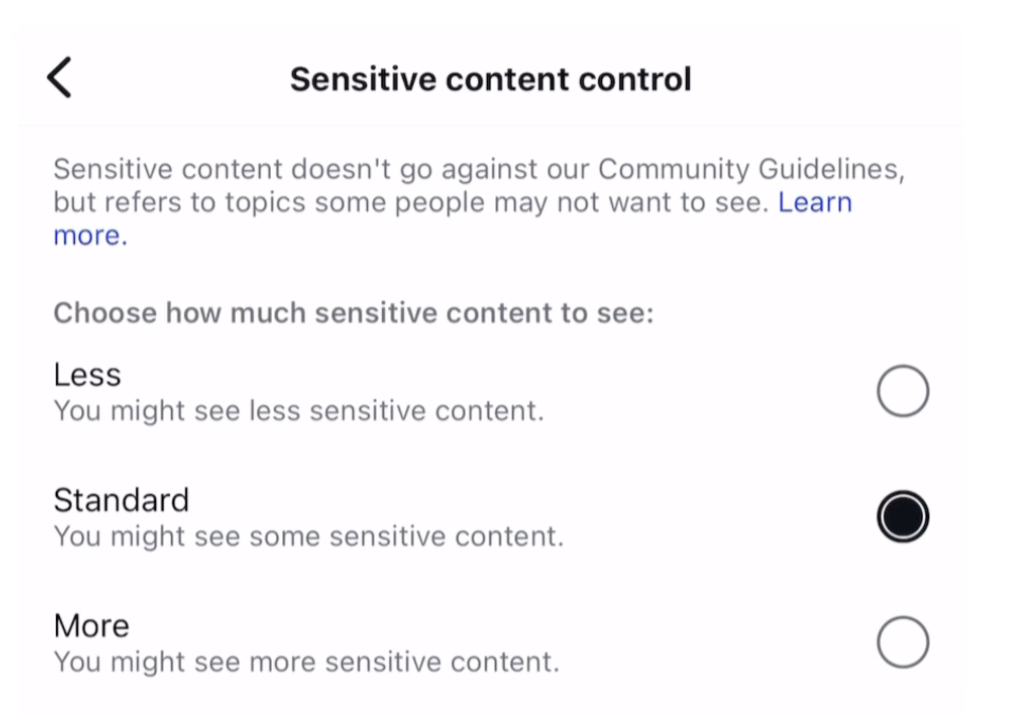Click the word "Learn" in the blue link

[x=814, y=203]
